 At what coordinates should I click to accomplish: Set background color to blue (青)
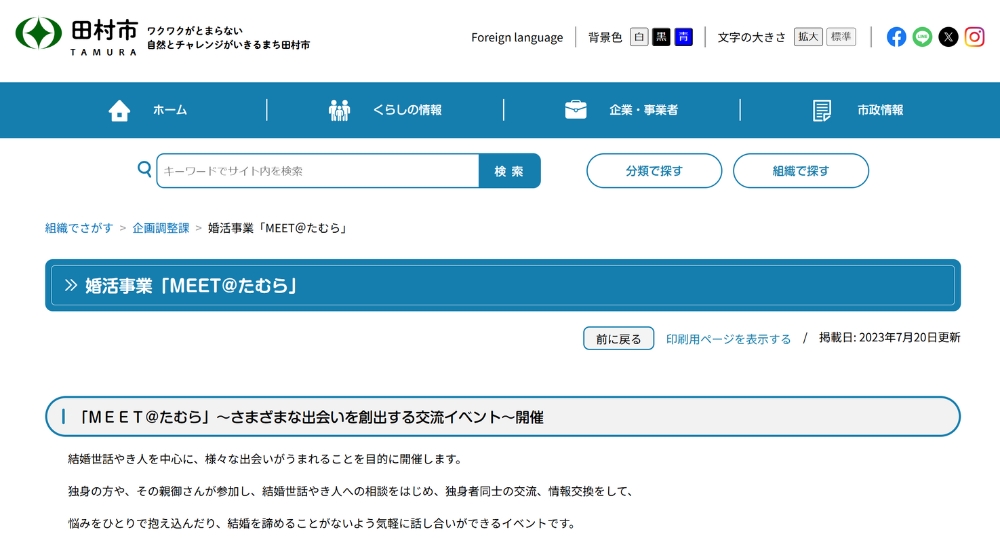click(x=683, y=37)
